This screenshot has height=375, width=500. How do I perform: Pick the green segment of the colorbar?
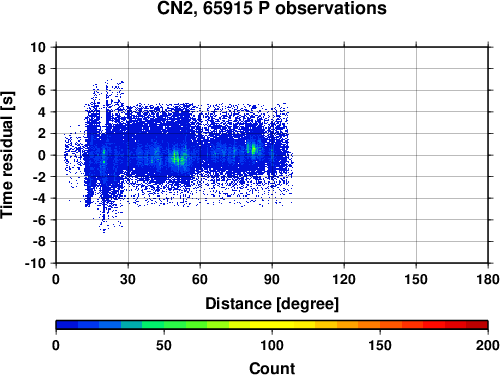pyautogui.click(x=175, y=325)
